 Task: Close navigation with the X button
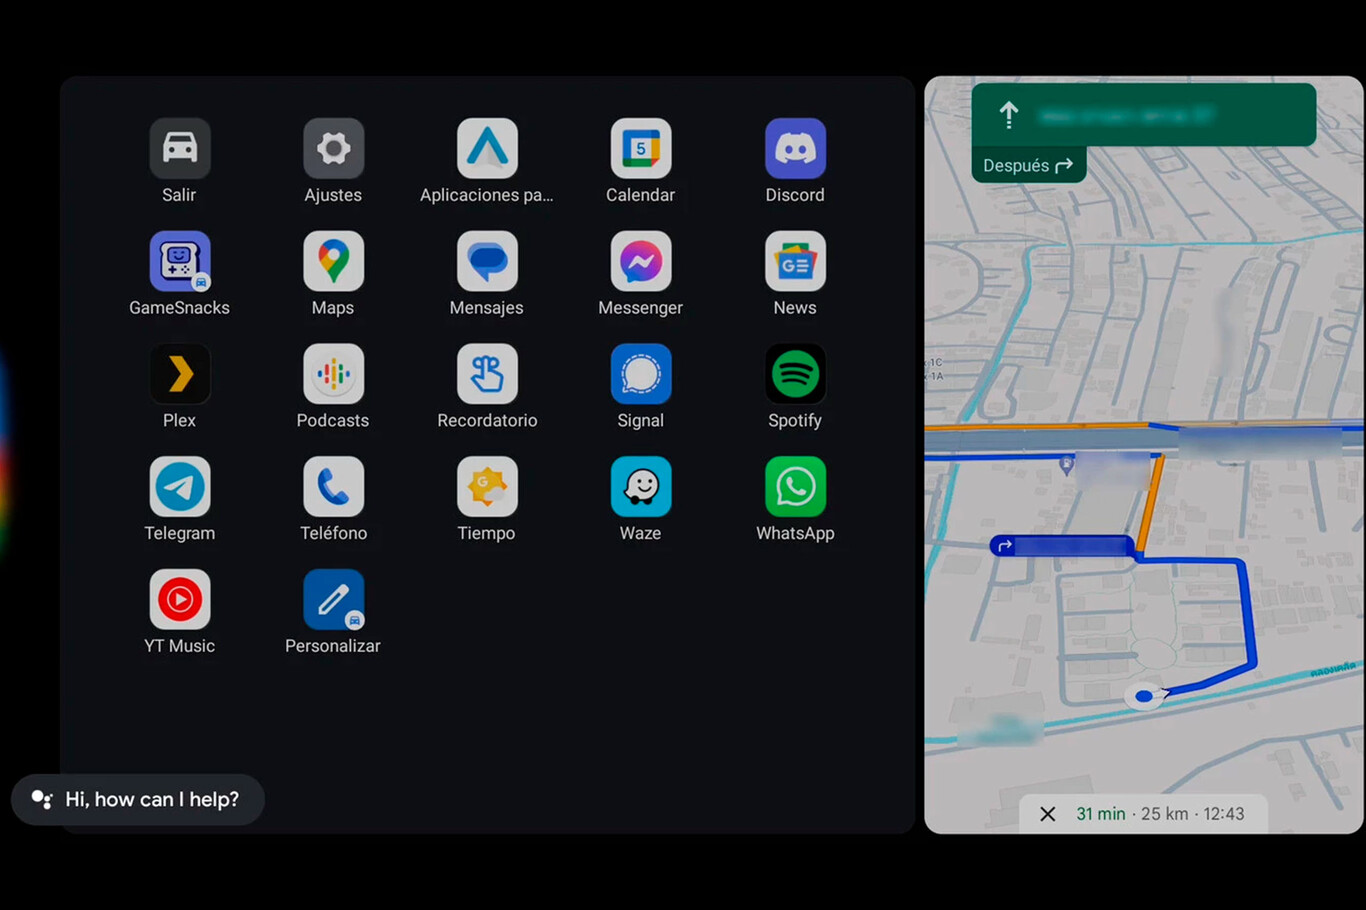point(1047,814)
